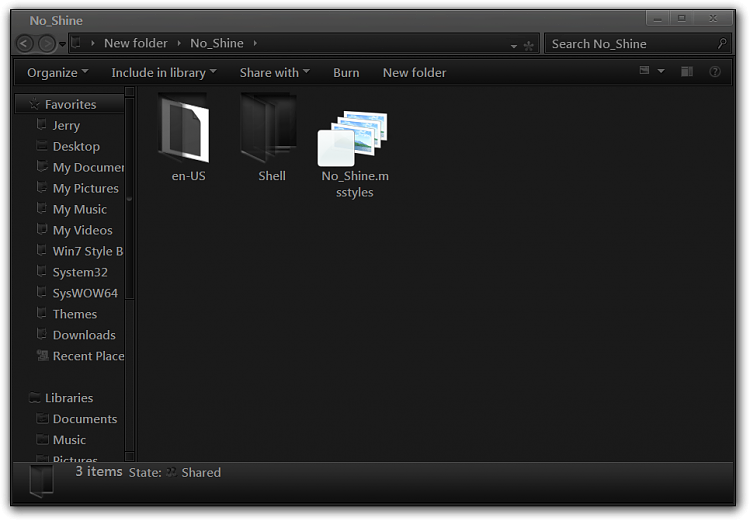The width and height of the screenshot is (750, 521).
Task: Open Music library
Action: tap(69, 440)
